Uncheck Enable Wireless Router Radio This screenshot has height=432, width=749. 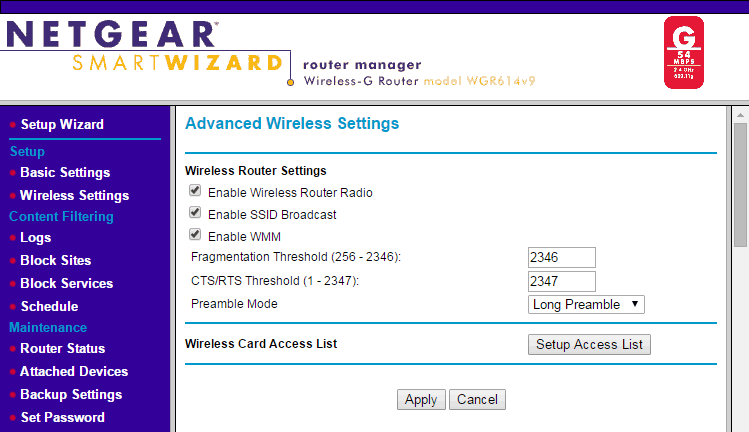click(x=195, y=191)
